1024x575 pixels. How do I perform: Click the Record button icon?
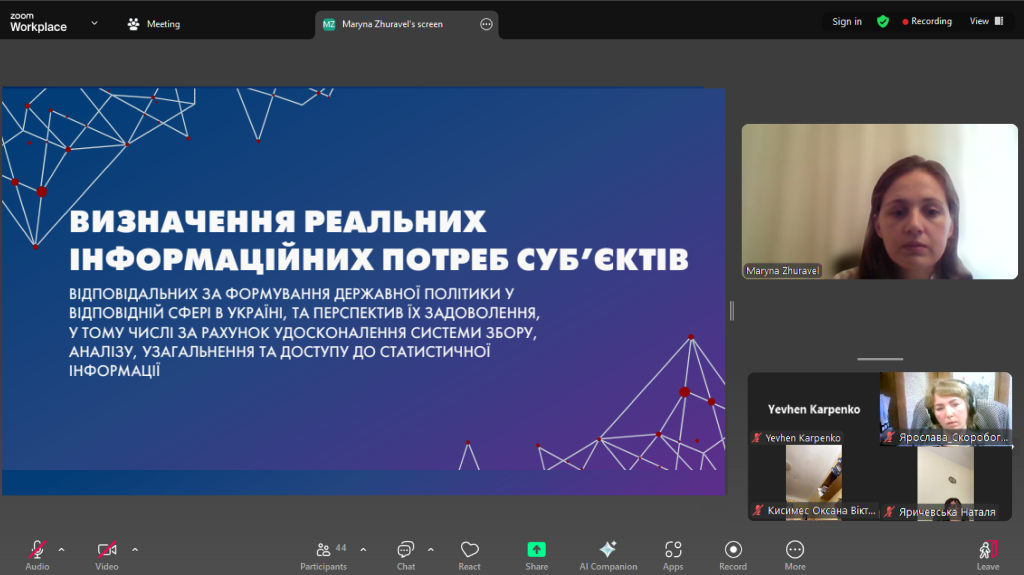733,550
